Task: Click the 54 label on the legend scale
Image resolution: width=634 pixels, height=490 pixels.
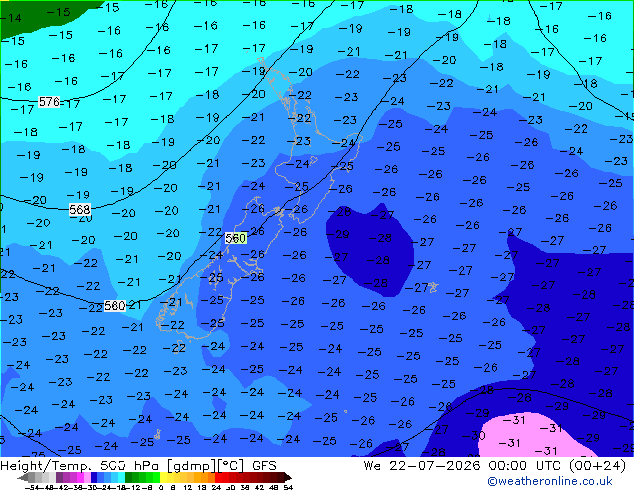Action: pyautogui.click(x=288, y=487)
